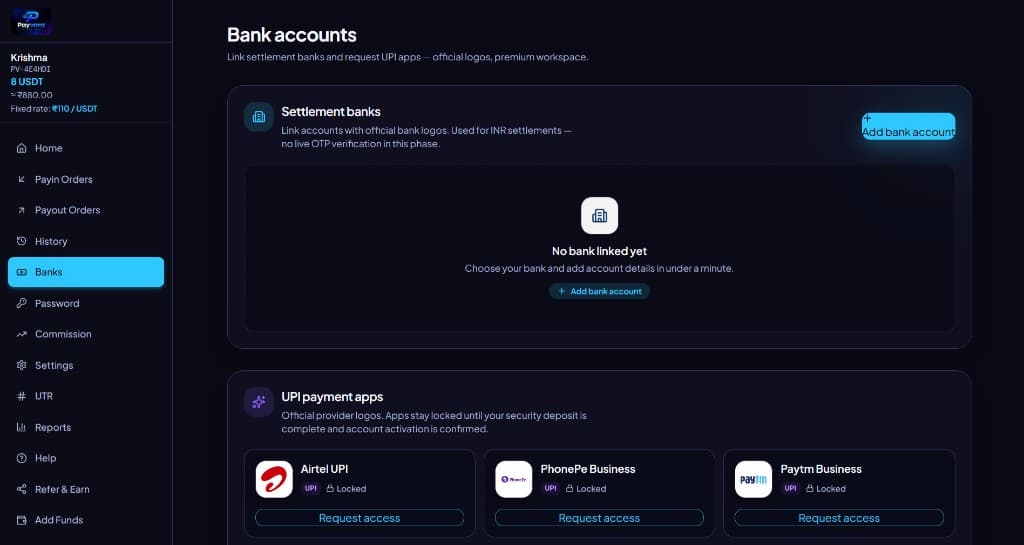Click the small Add bank account pill

point(600,291)
